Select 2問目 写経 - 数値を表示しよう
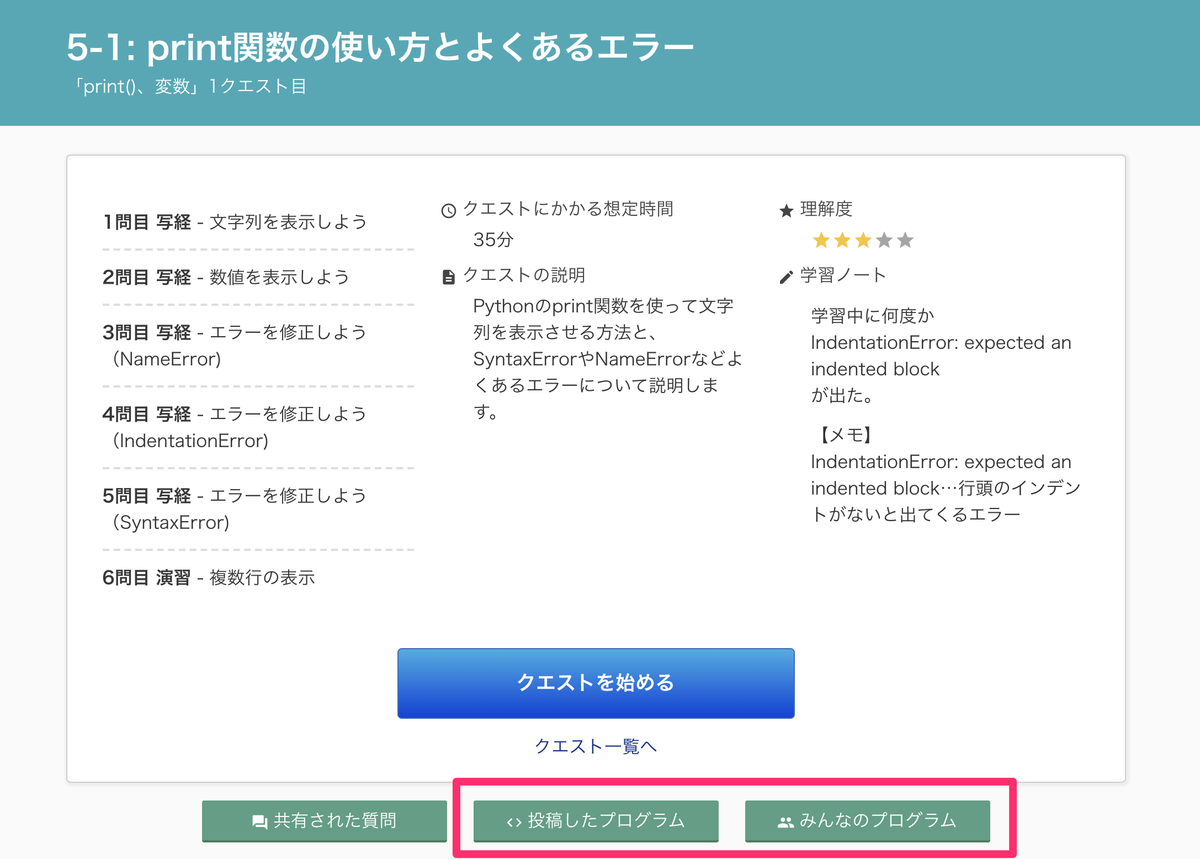 (x=226, y=277)
